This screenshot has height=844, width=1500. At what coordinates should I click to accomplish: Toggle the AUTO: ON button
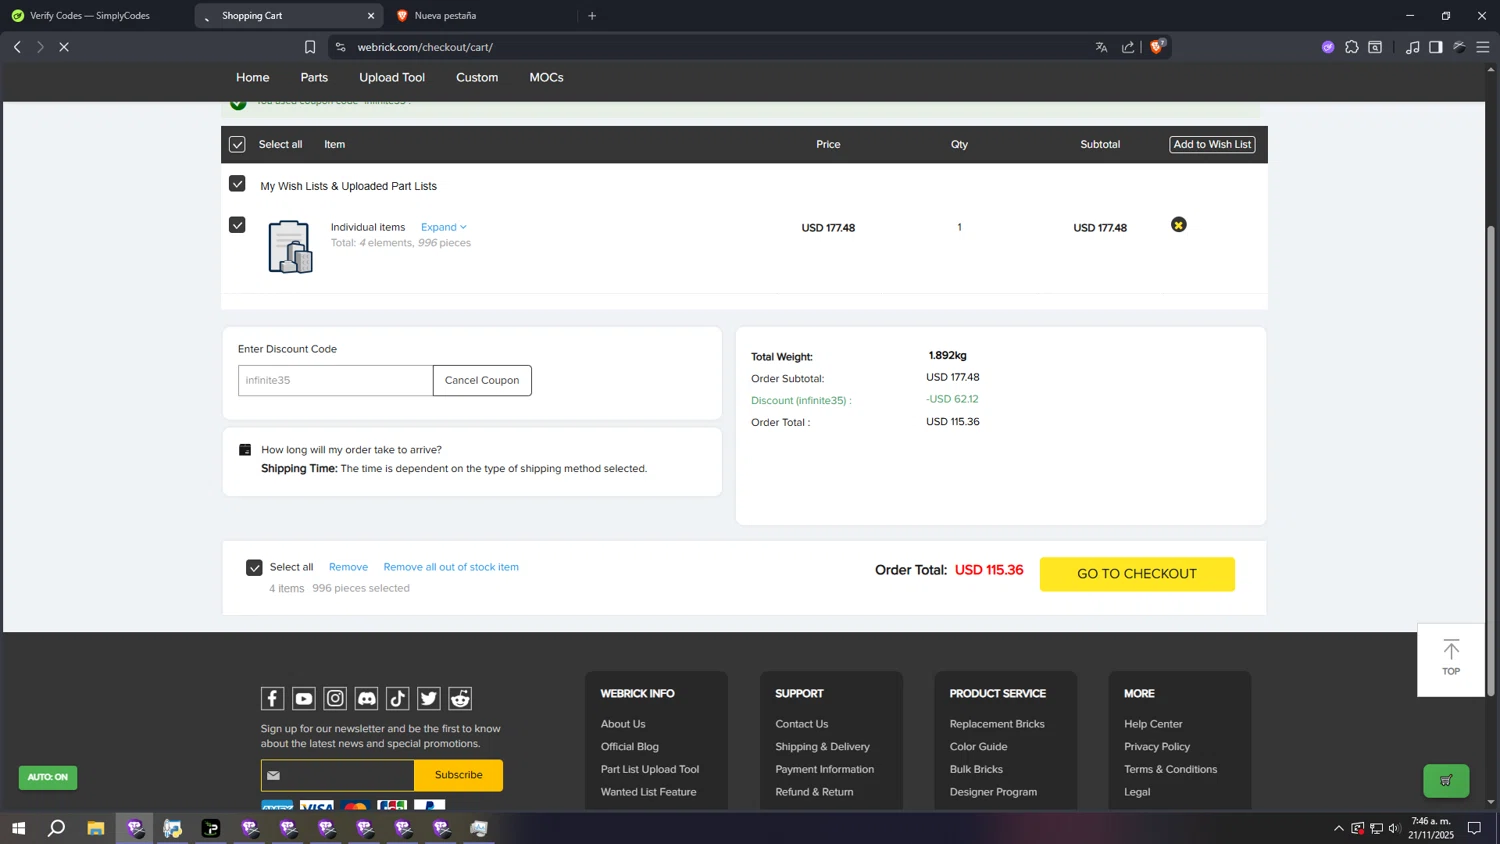click(48, 777)
